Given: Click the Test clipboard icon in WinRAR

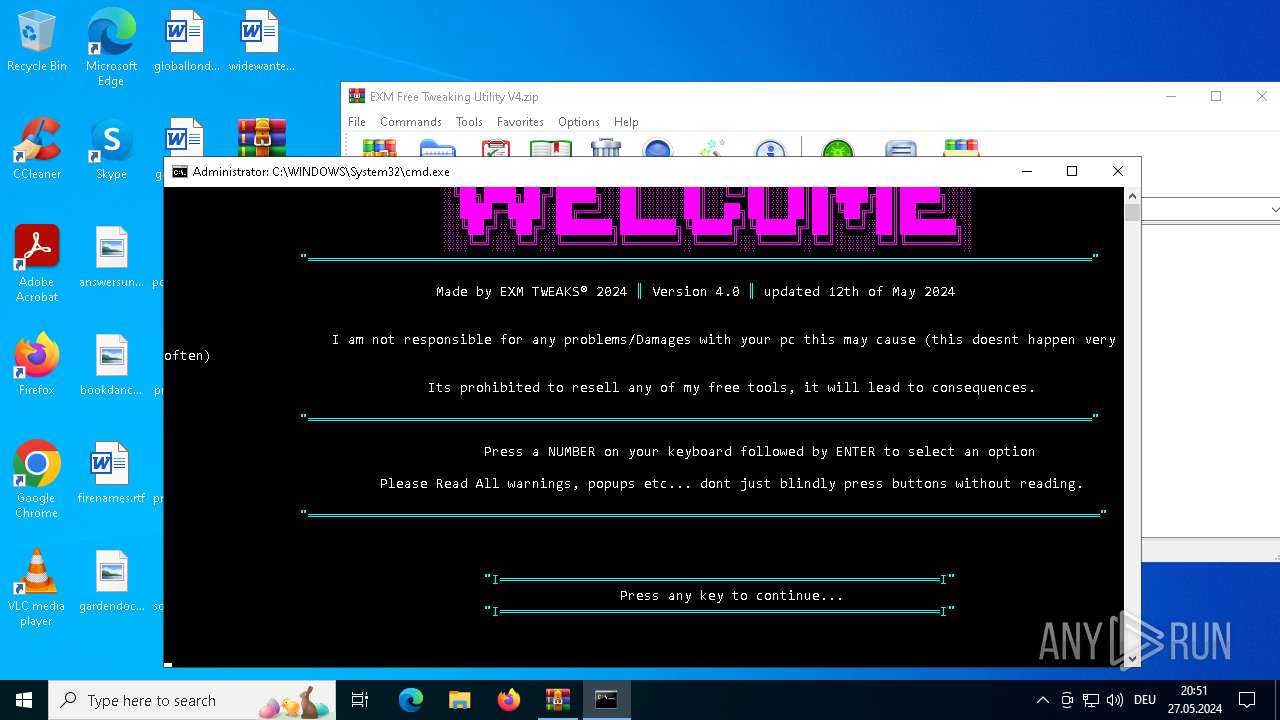Looking at the screenshot, I should (495, 148).
